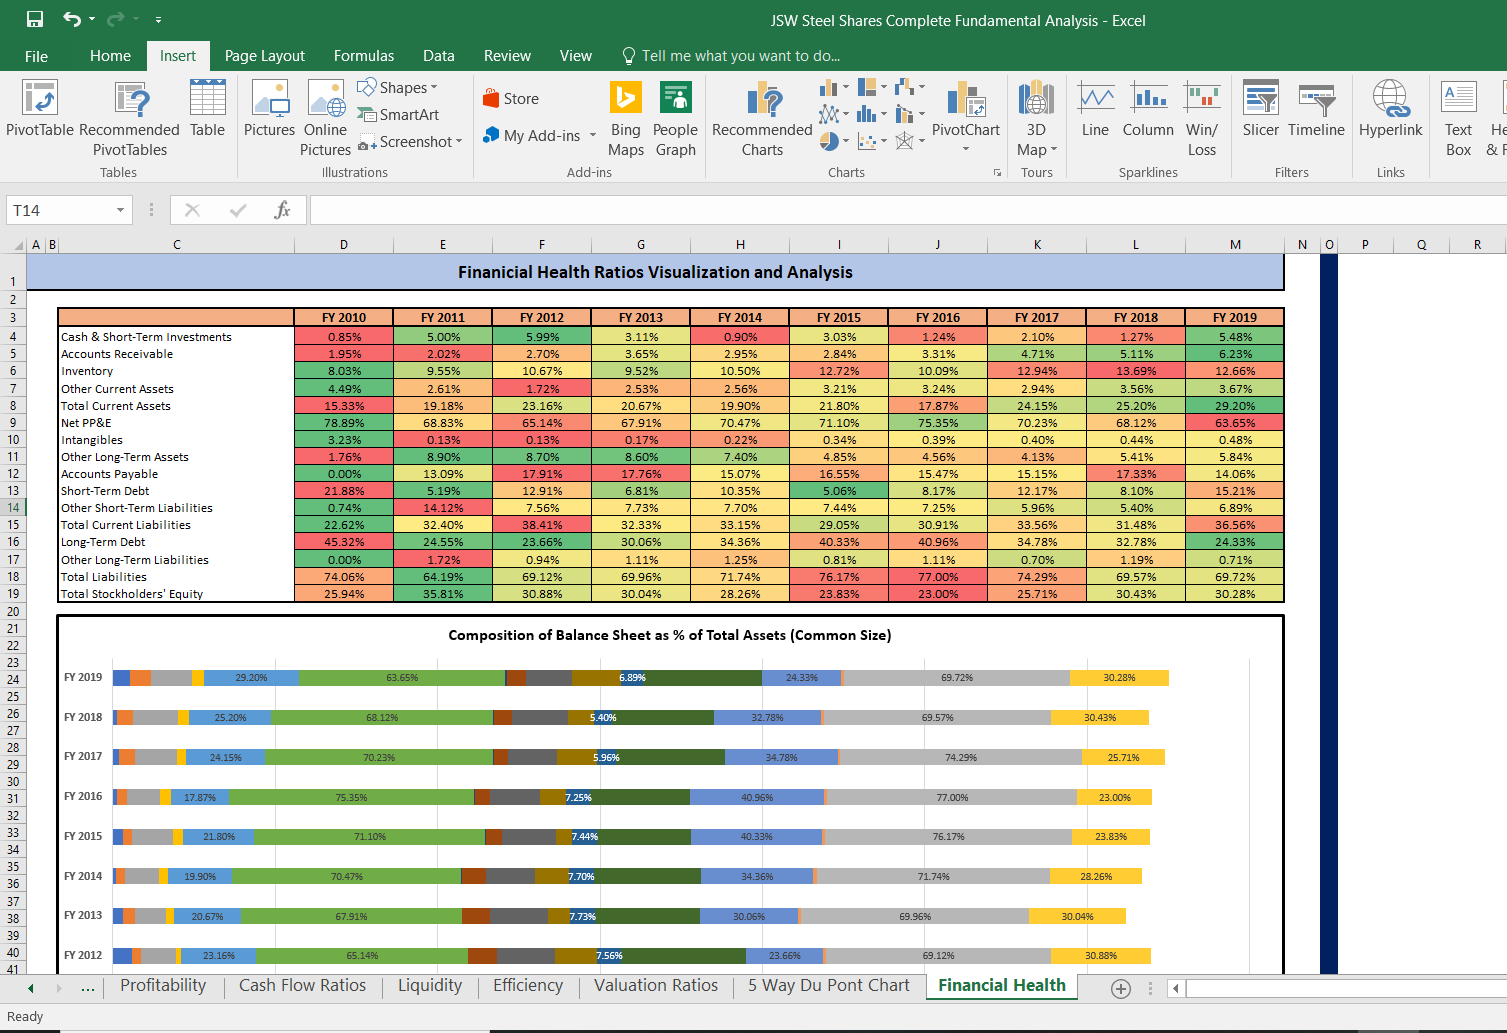Open Recommended PivotTables
Viewport: 1507px width, 1033px height.
click(130, 119)
